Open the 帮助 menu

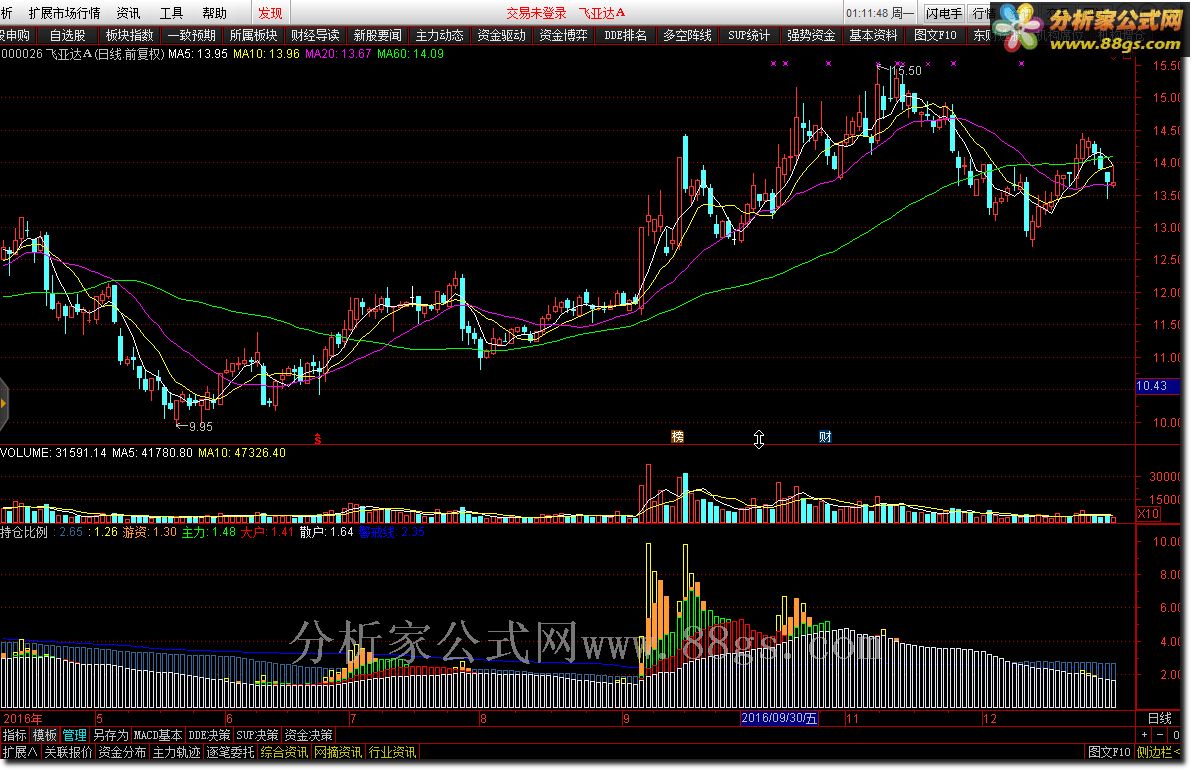coord(214,13)
